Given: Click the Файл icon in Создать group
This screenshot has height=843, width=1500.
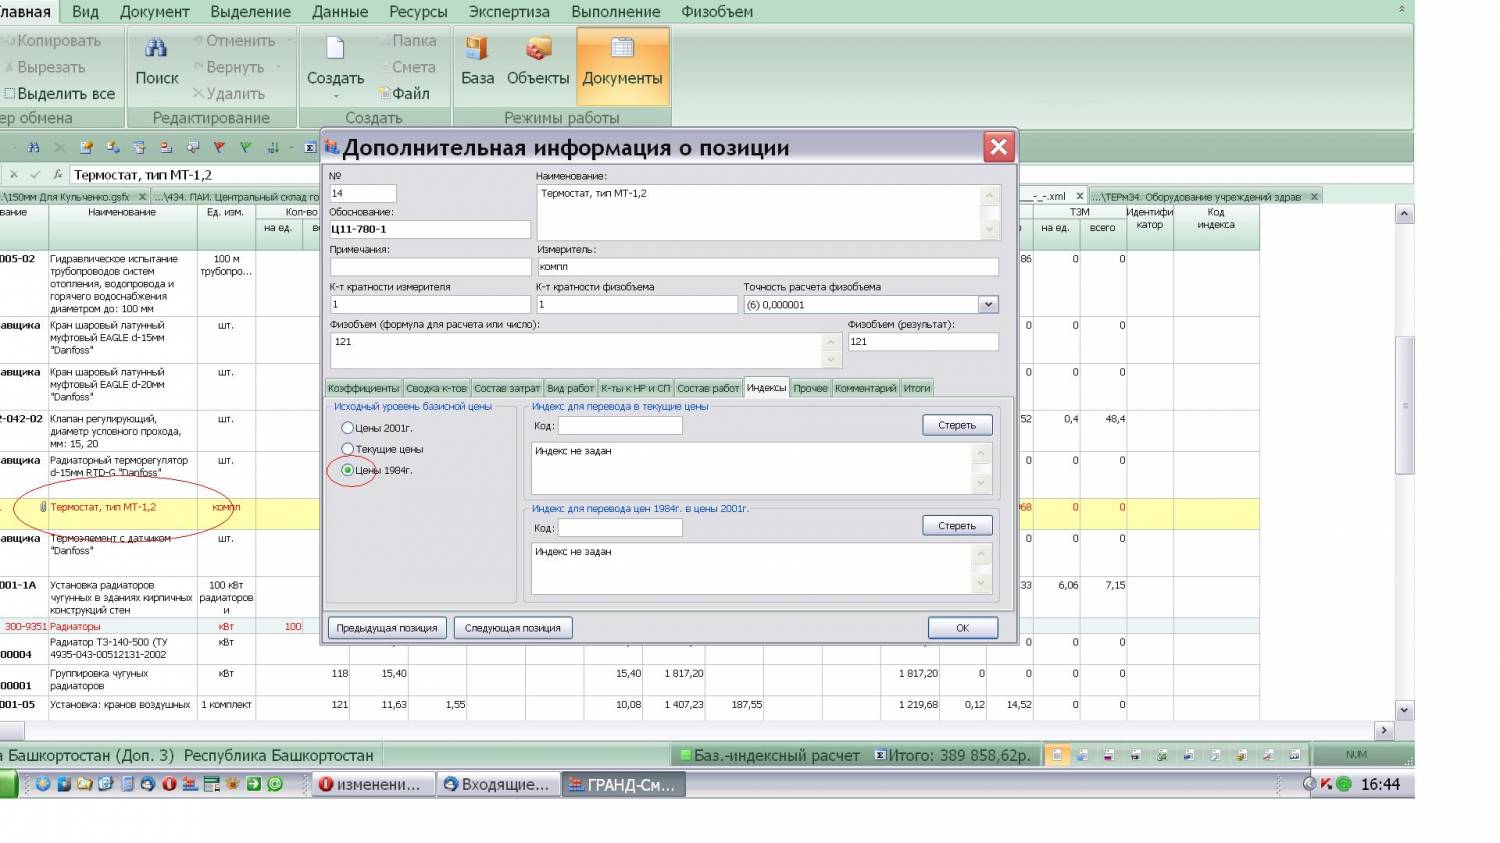Looking at the screenshot, I should tap(384, 94).
